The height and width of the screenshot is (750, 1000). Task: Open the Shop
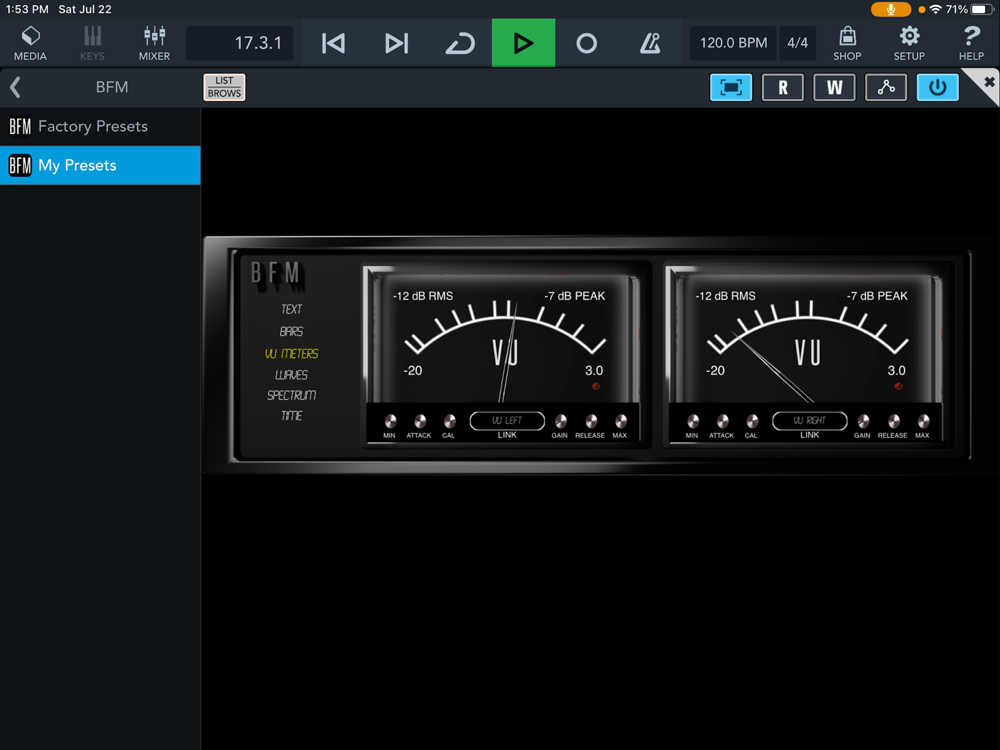(x=847, y=43)
